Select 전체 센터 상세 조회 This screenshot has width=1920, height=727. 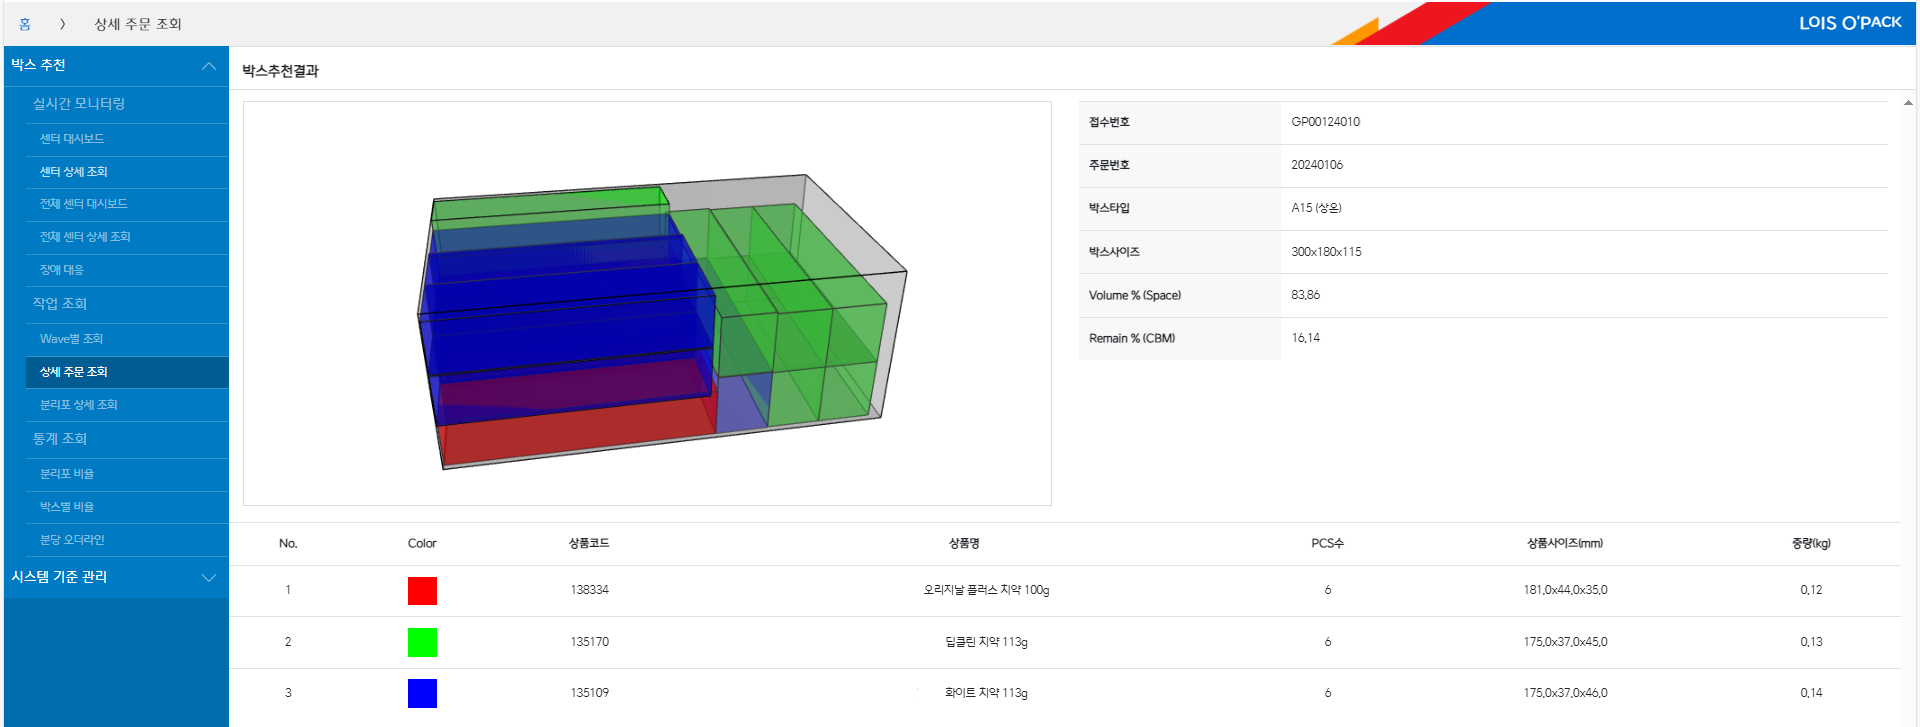(x=85, y=237)
